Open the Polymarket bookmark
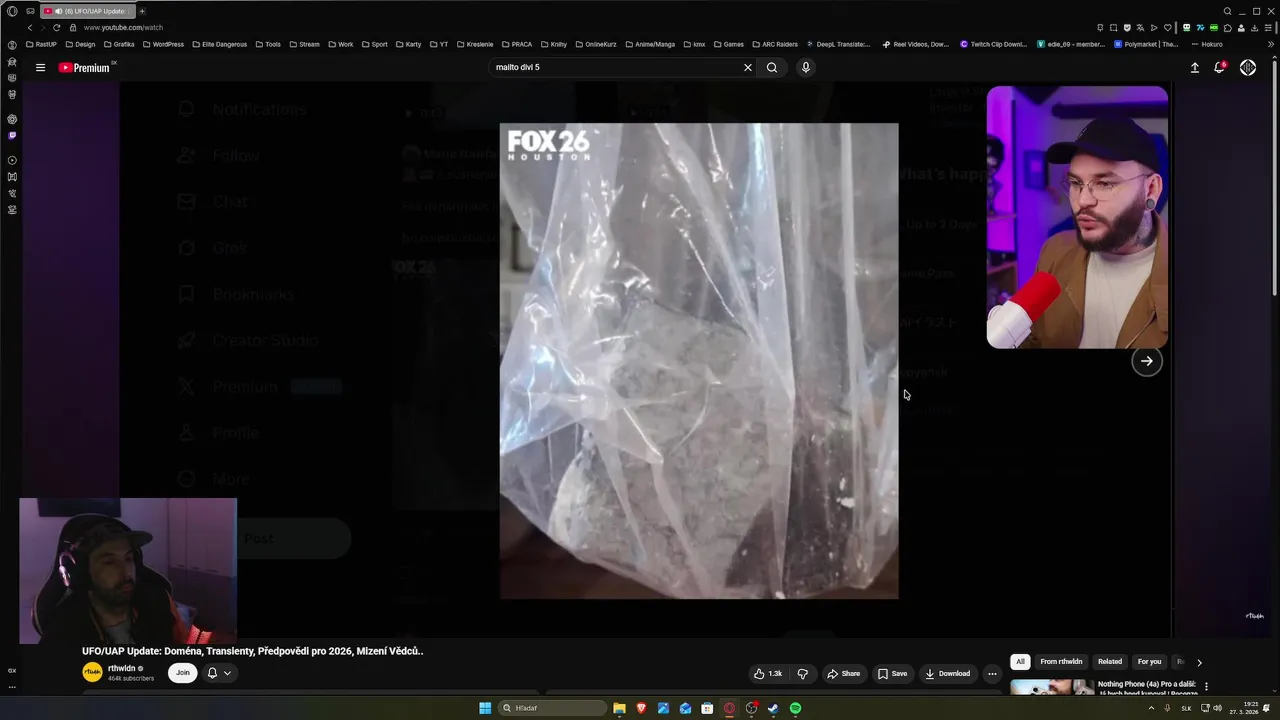This screenshot has height=720, width=1280. (x=1146, y=44)
